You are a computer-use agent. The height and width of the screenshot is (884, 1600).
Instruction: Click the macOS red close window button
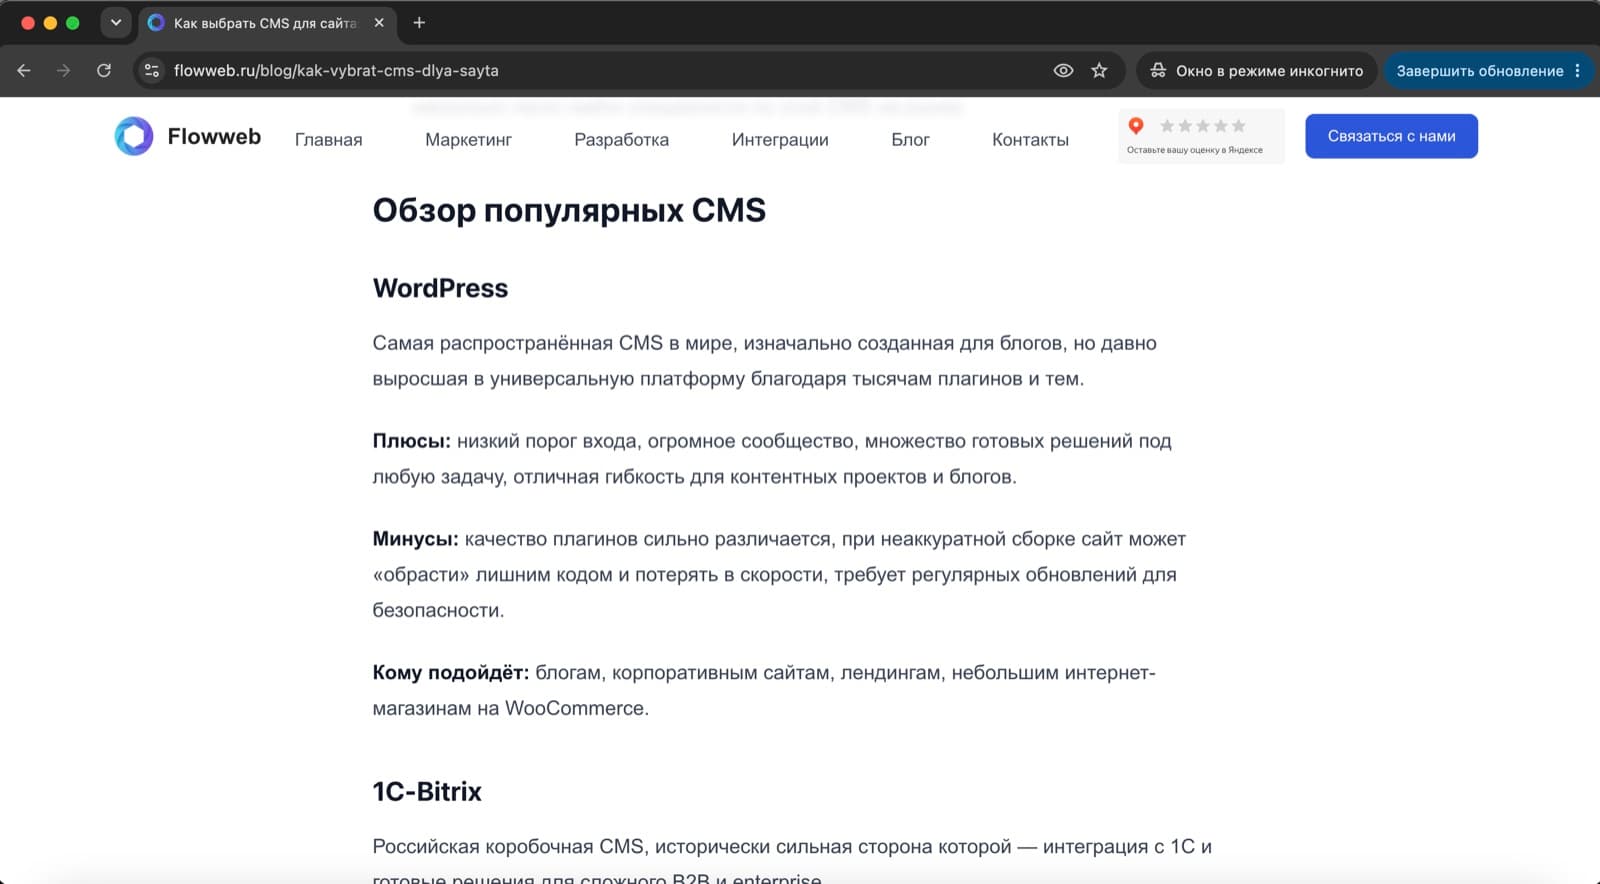click(x=28, y=23)
